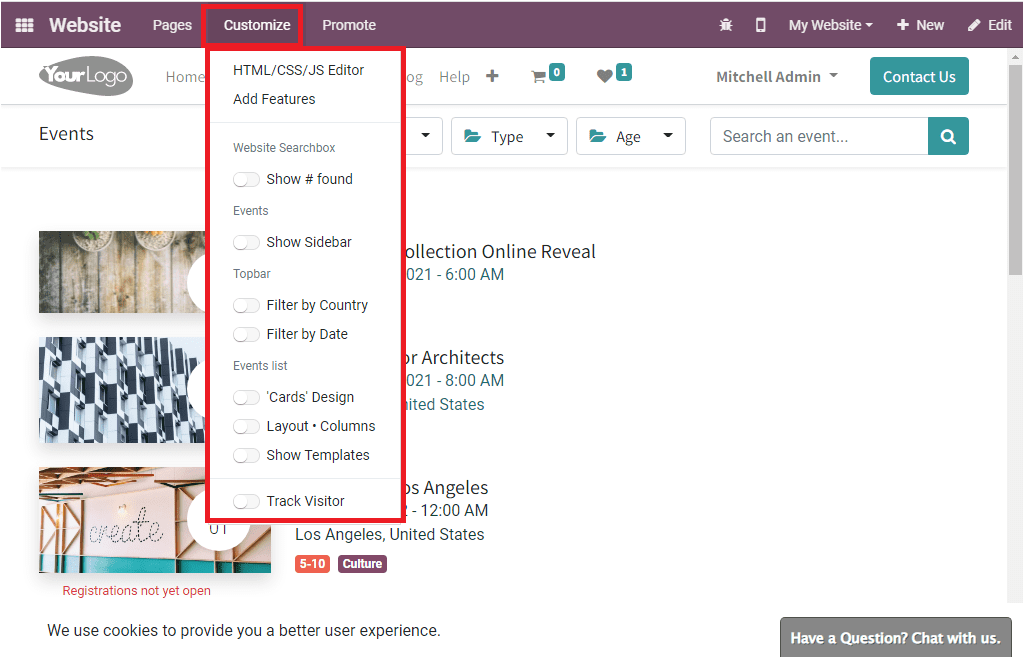Open the Type filter dropdown
Screen dimensions: 1024x658
click(x=509, y=136)
